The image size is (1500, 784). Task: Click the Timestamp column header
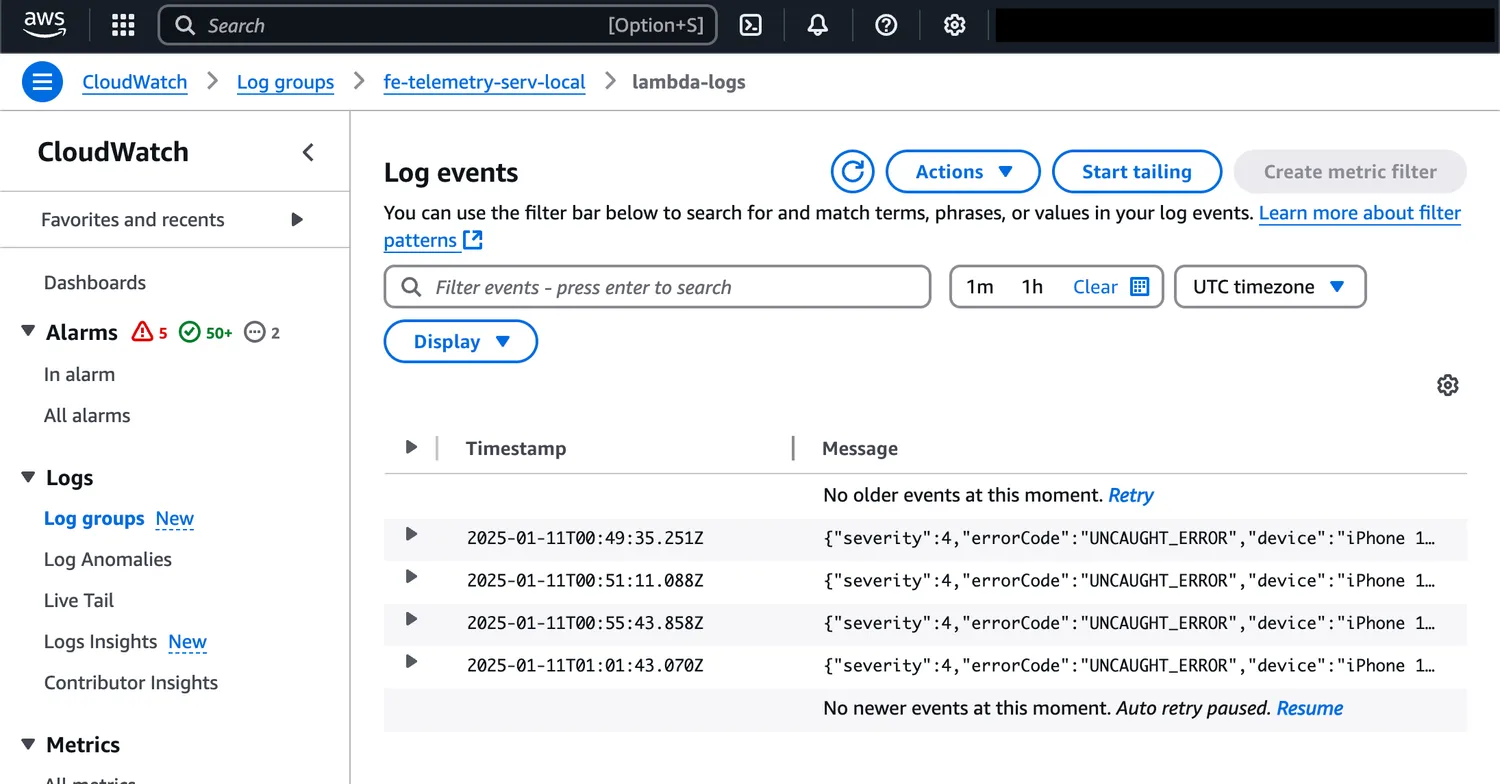click(516, 448)
